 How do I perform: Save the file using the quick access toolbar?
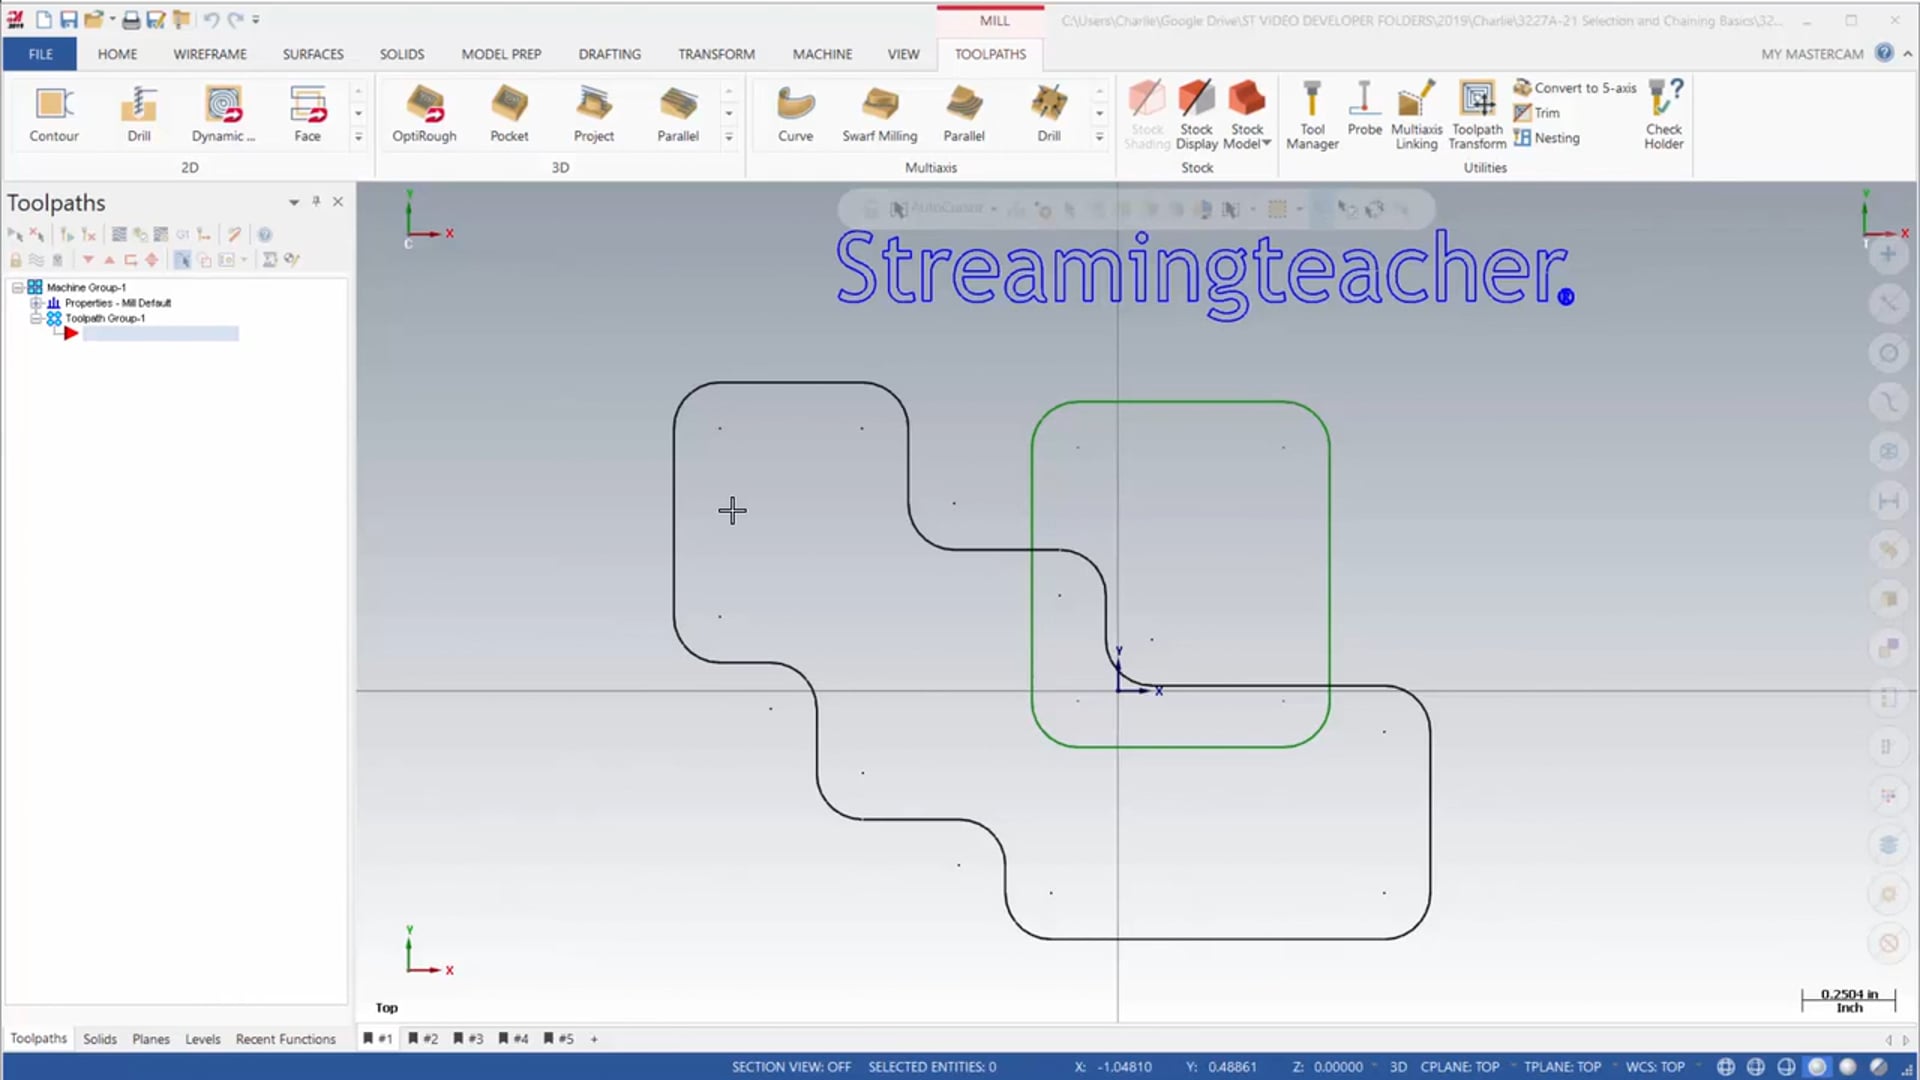(x=69, y=19)
